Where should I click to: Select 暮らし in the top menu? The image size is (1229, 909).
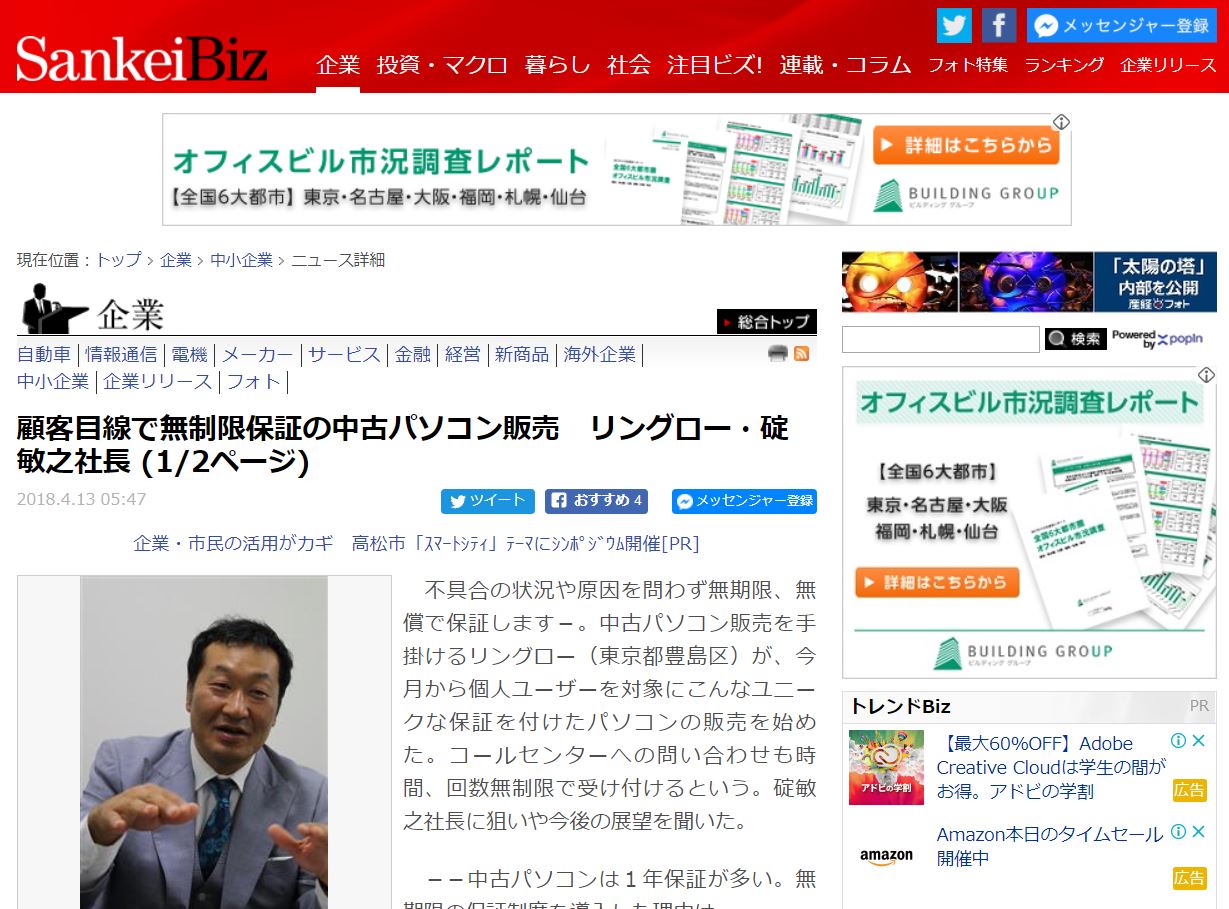tap(557, 65)
